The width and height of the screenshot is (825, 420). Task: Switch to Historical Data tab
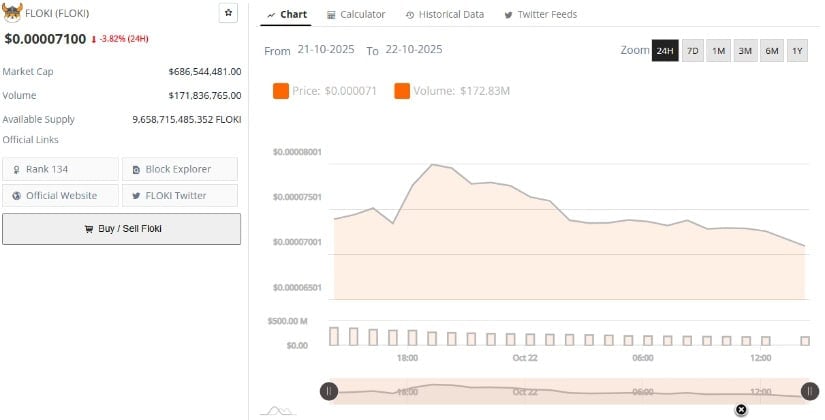[444, 15]
